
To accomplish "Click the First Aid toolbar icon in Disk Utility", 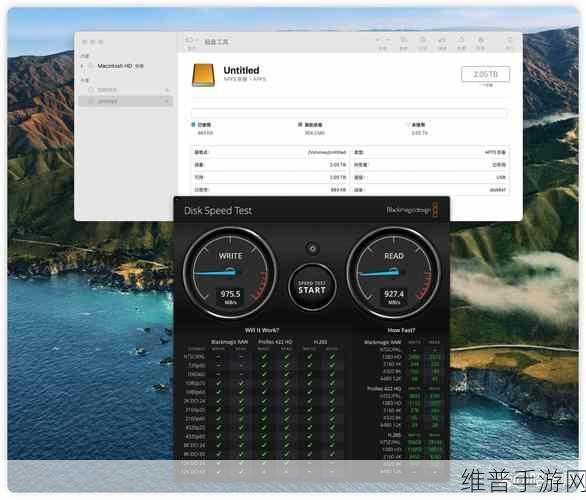I will pyautogui.click(x=403, y=43).
